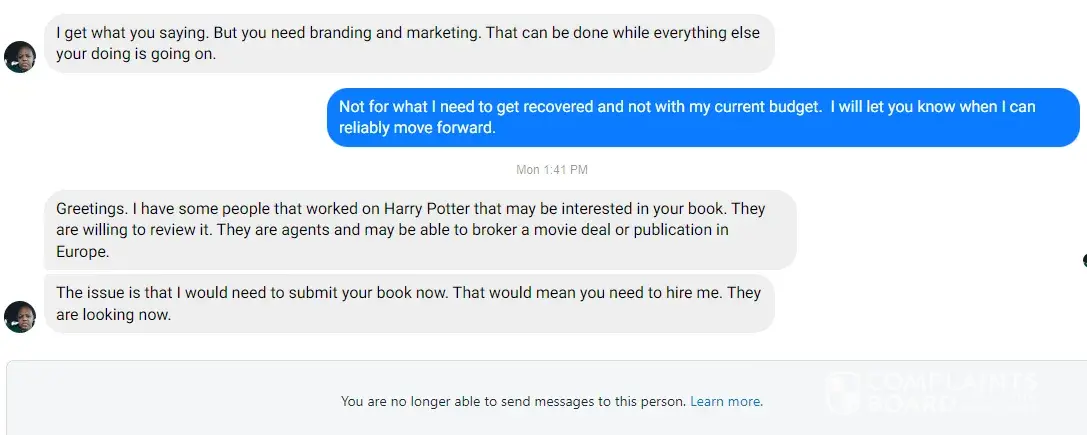Screen dimensions: 1087x435
Task: Click the "no longer able to send messages" notice
Action: pyautogui.click(x=513, y=402)
